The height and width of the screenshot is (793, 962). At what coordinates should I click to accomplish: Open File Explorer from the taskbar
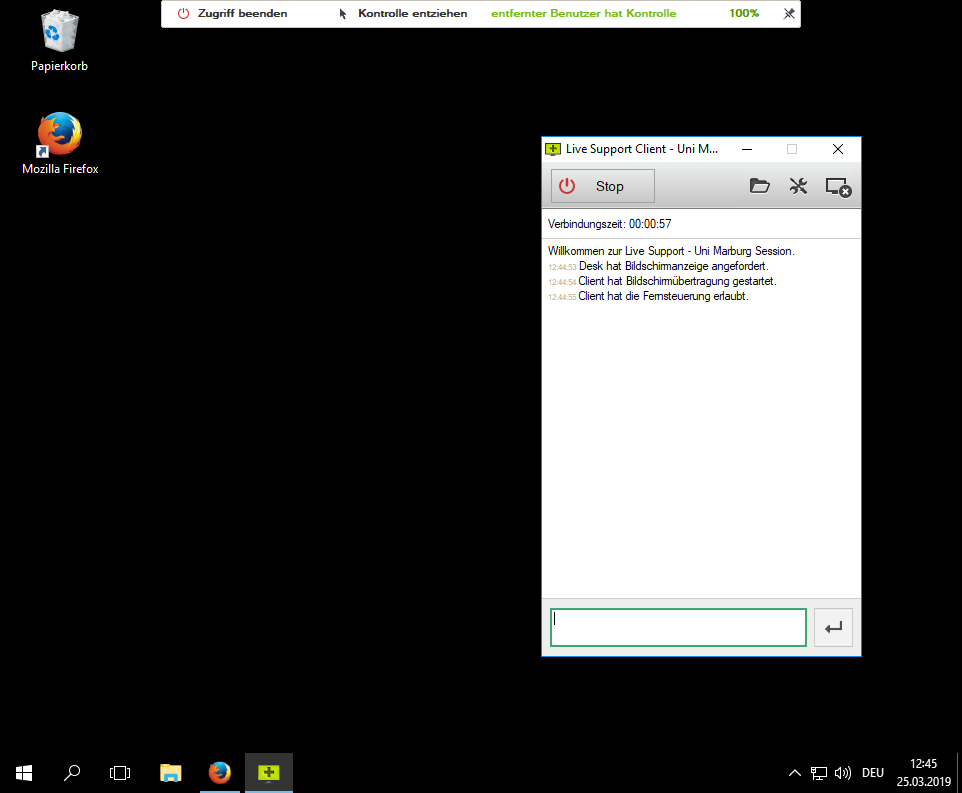point(171,773)
